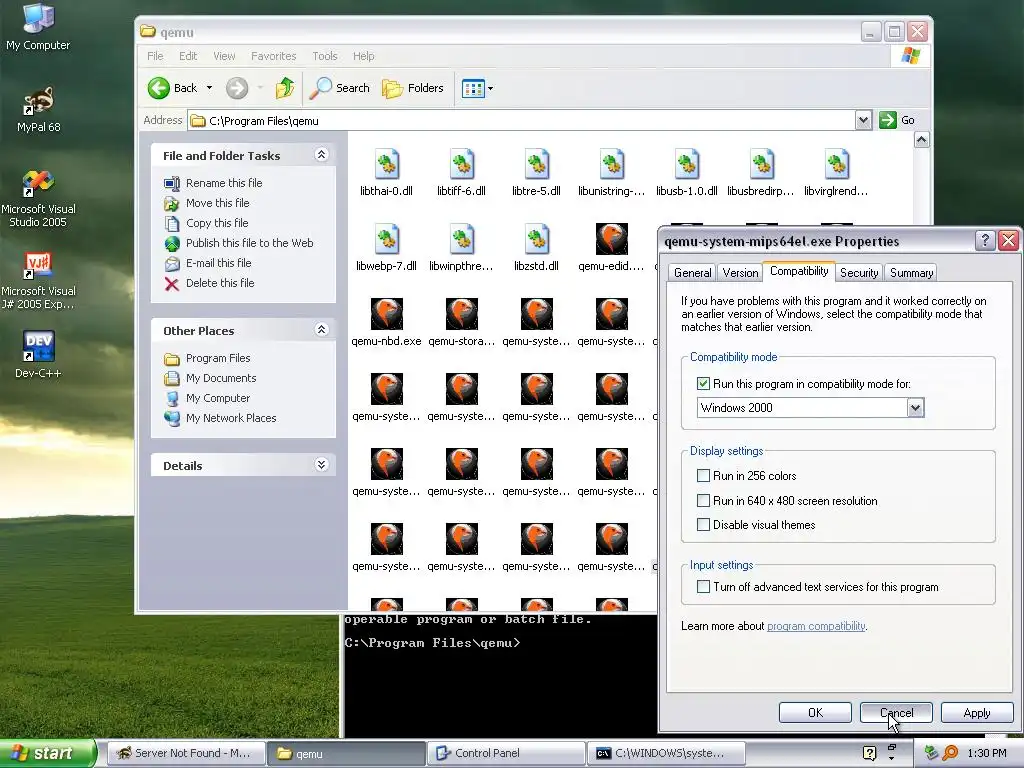Select the libvirglrend... dll icon
The width and height of the screenshot is (1024, 768).
837,164
